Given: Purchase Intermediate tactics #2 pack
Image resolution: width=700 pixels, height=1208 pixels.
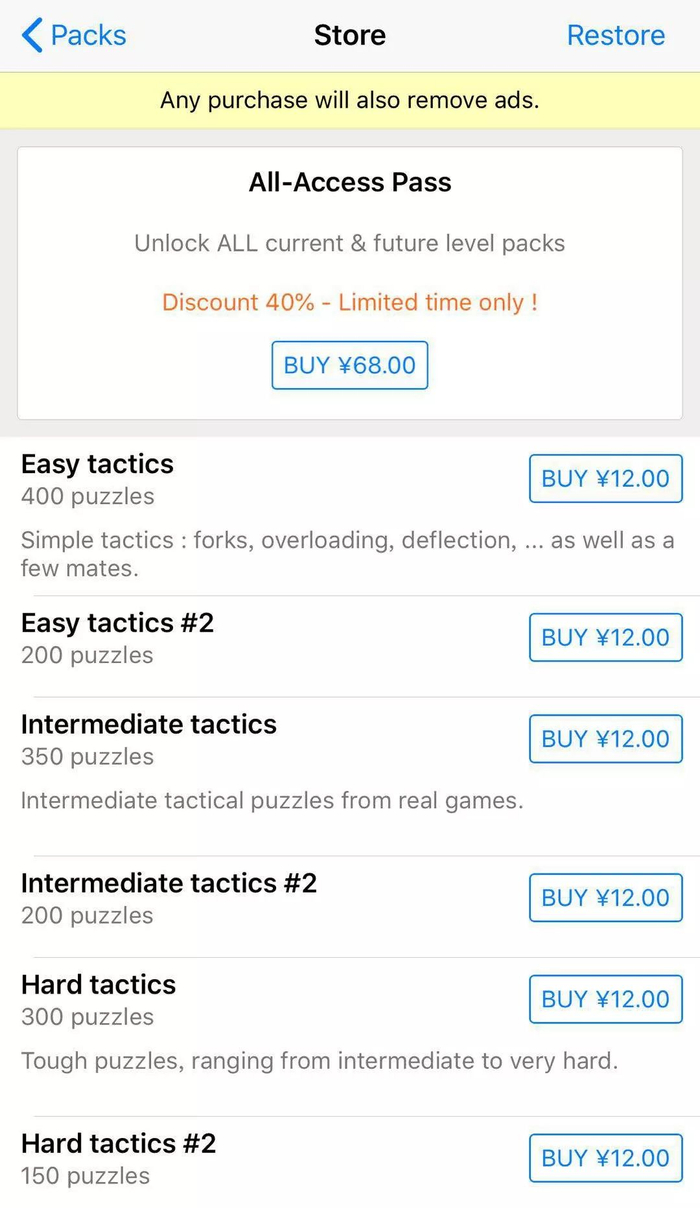Looking at the screenshot, I should tap(605, 898).
